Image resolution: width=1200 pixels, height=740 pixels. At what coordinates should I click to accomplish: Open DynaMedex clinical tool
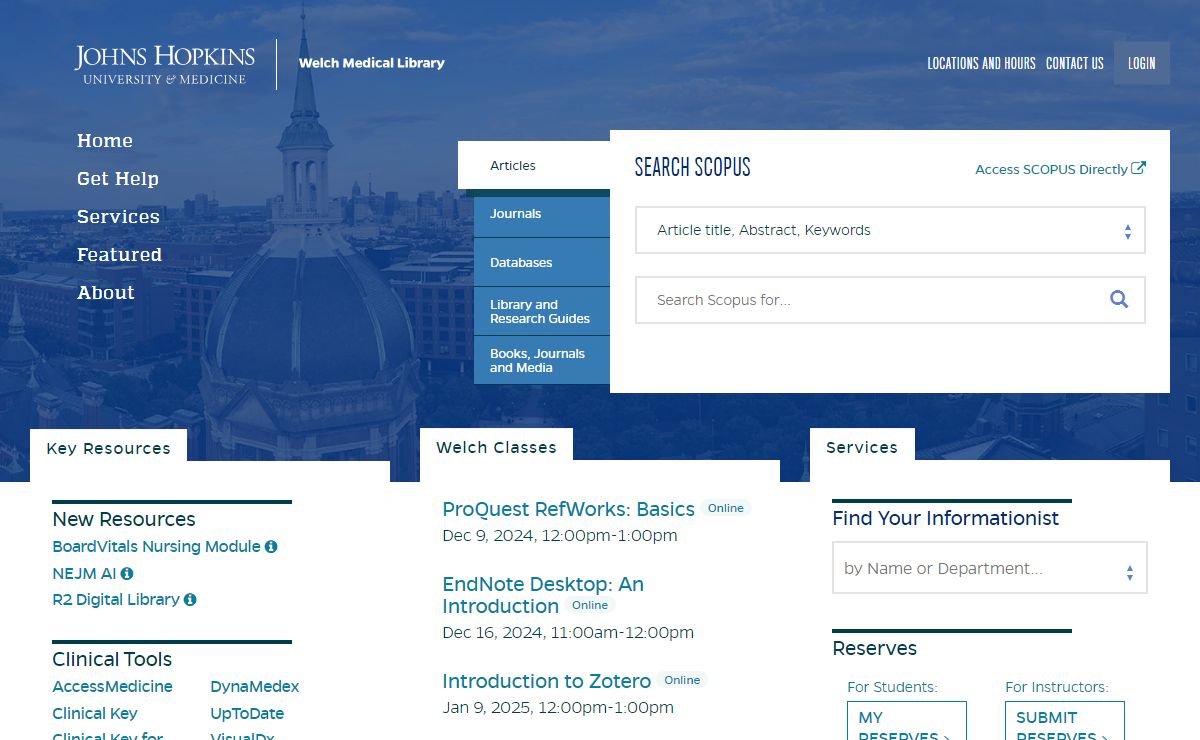point(255,687)
